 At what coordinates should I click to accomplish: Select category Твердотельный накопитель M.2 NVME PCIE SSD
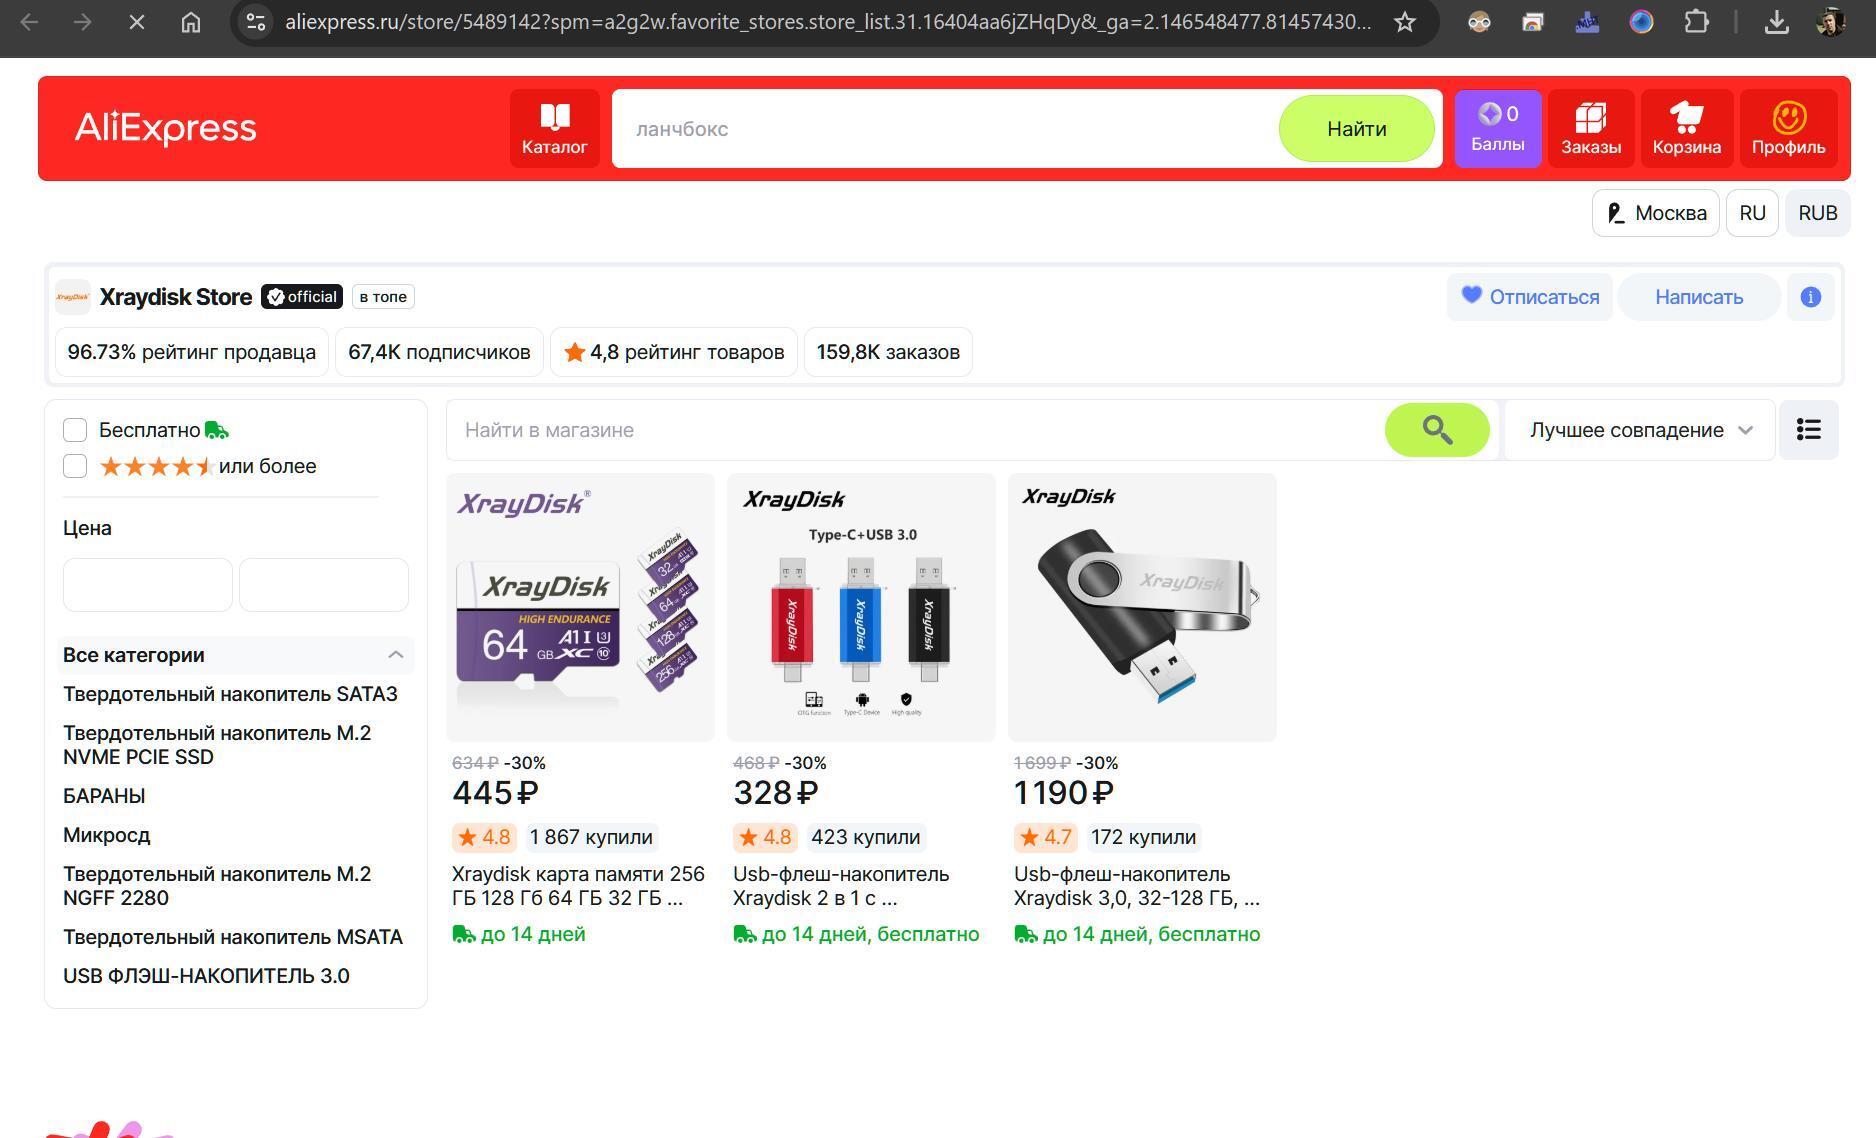point(217,745)
